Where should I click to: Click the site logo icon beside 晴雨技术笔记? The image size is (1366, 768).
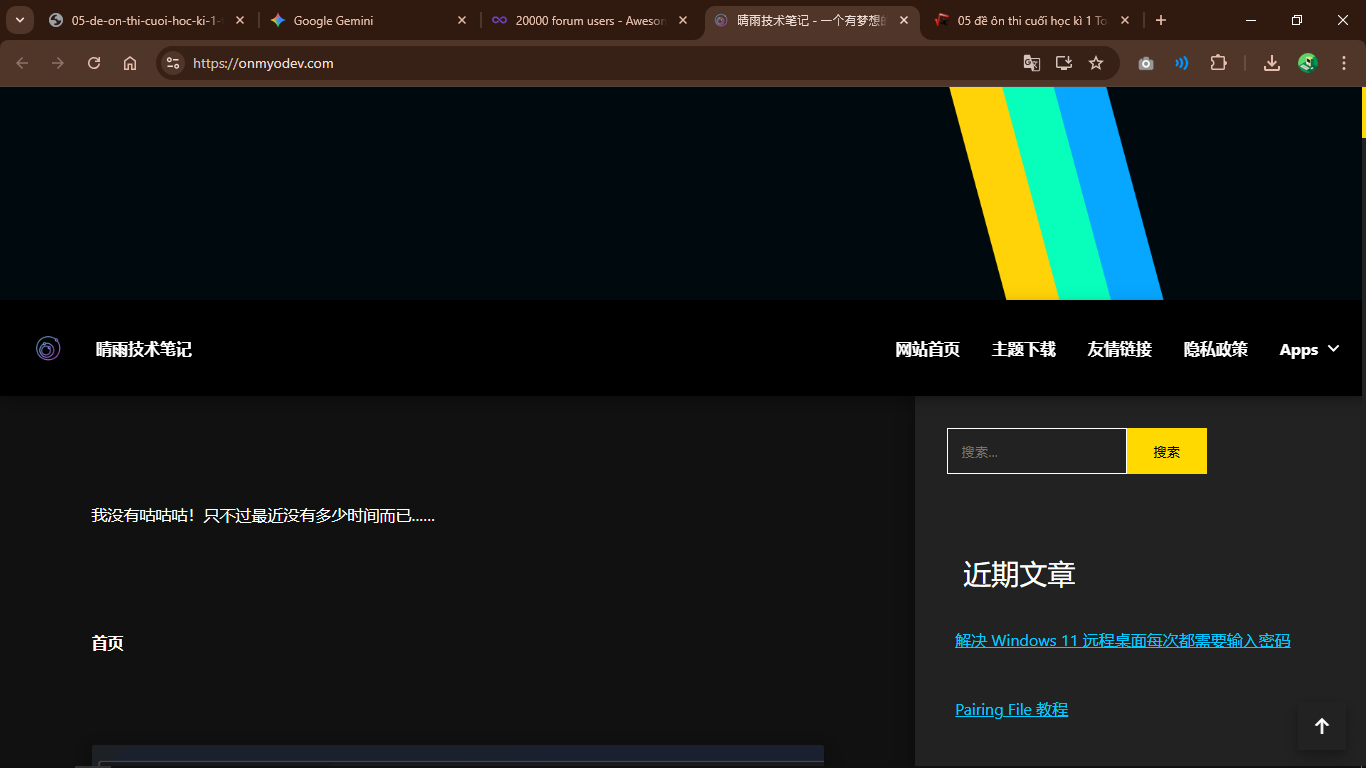48,348
